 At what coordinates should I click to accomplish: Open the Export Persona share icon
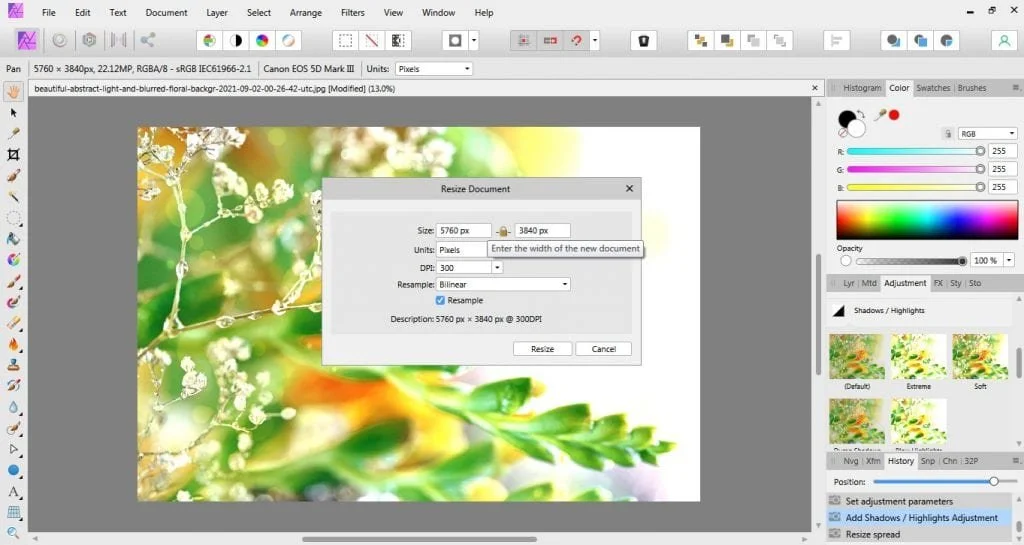(x=148, y=40)
